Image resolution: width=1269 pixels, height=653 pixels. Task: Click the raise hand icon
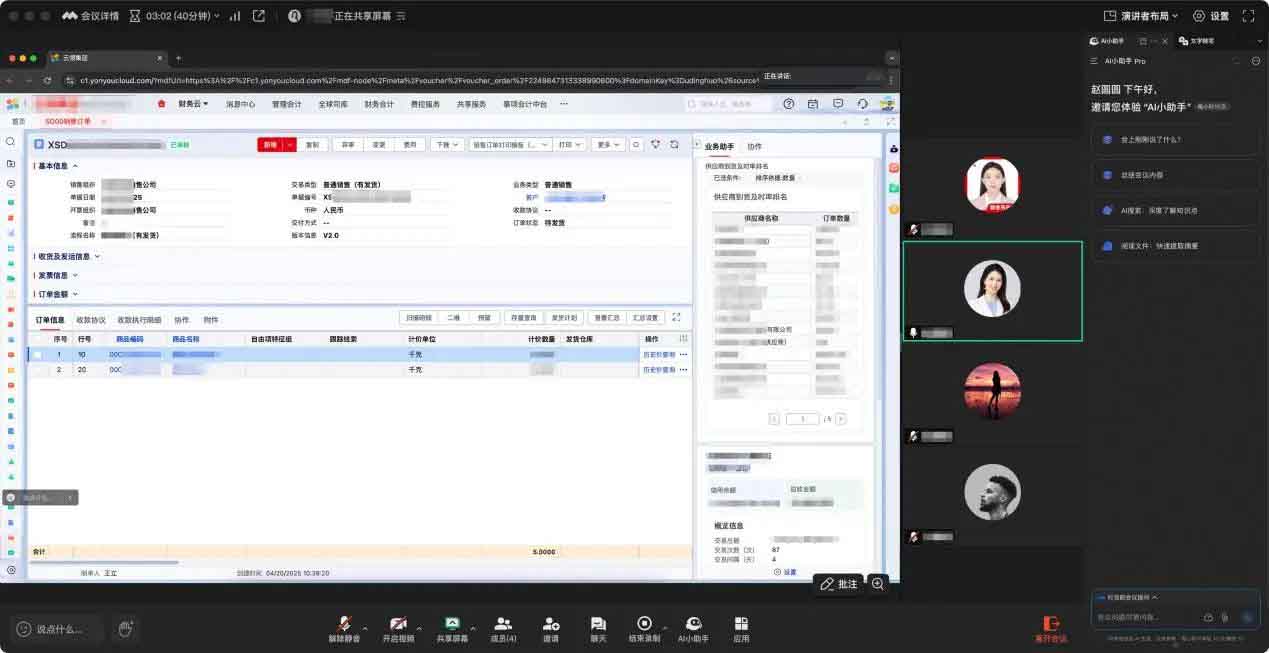pos(126,629)
